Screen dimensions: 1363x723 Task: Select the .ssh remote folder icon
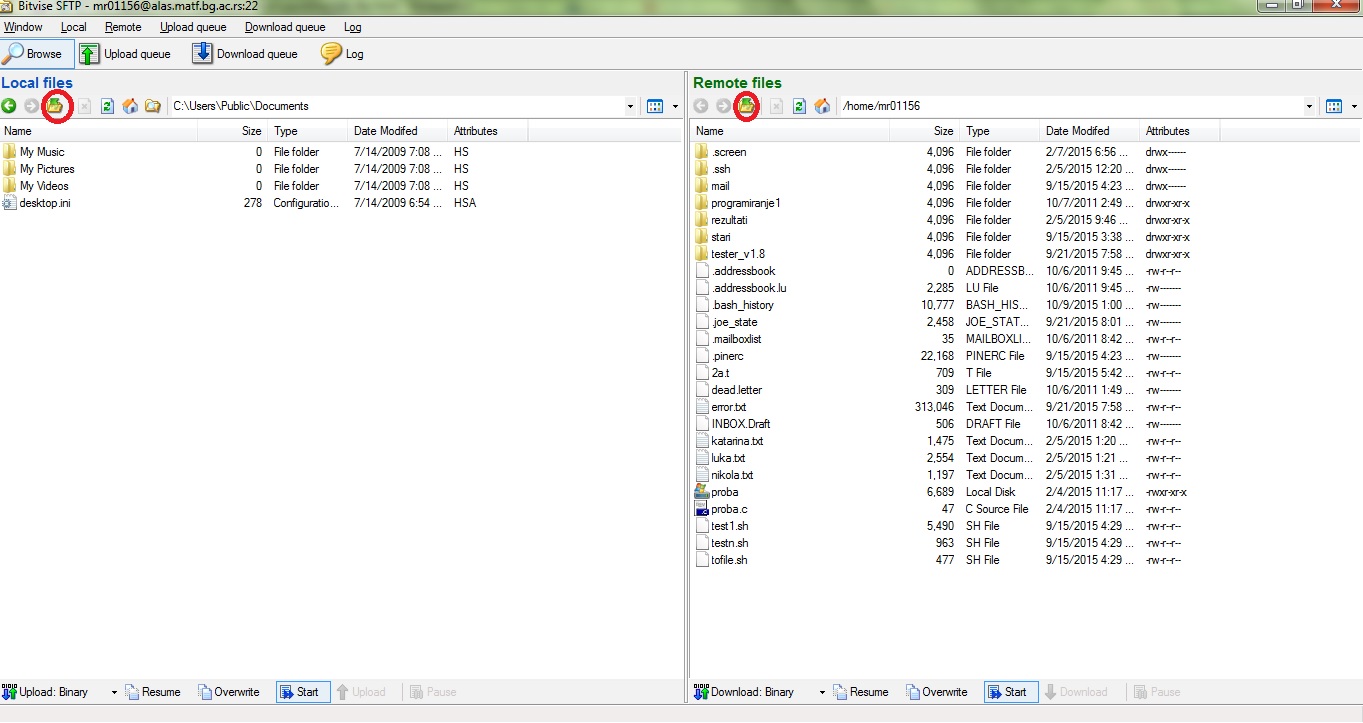click(x=702, y=169)
